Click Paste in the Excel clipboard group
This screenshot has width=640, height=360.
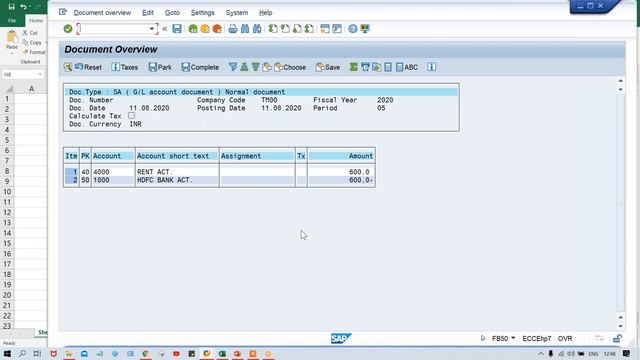pyautogui.click(x=12, y=41)
